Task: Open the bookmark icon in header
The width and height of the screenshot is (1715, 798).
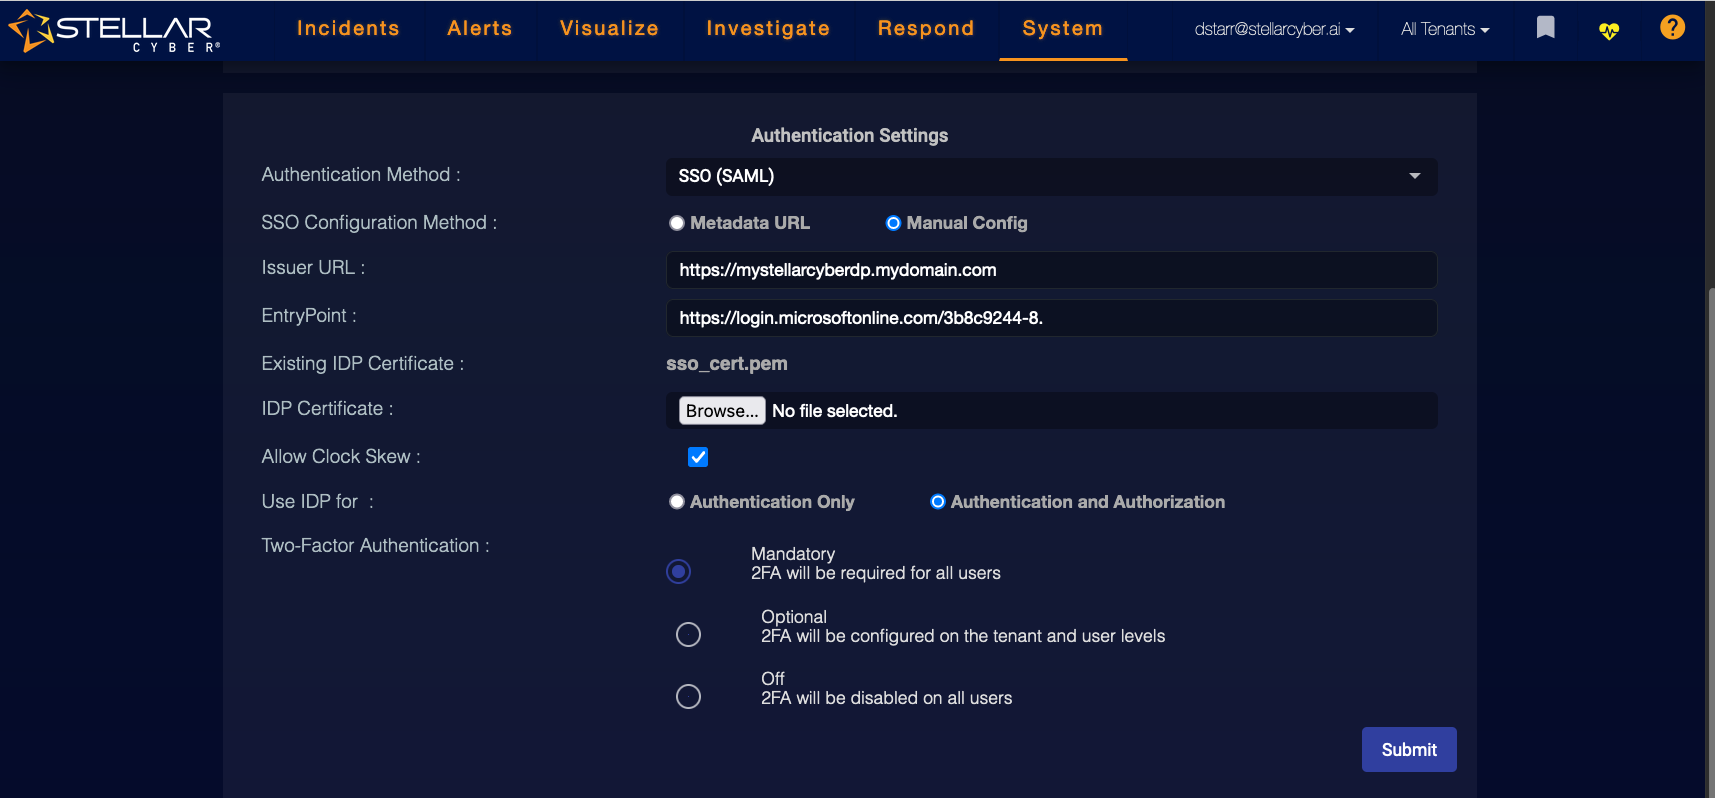Action: click(1545, 28)
